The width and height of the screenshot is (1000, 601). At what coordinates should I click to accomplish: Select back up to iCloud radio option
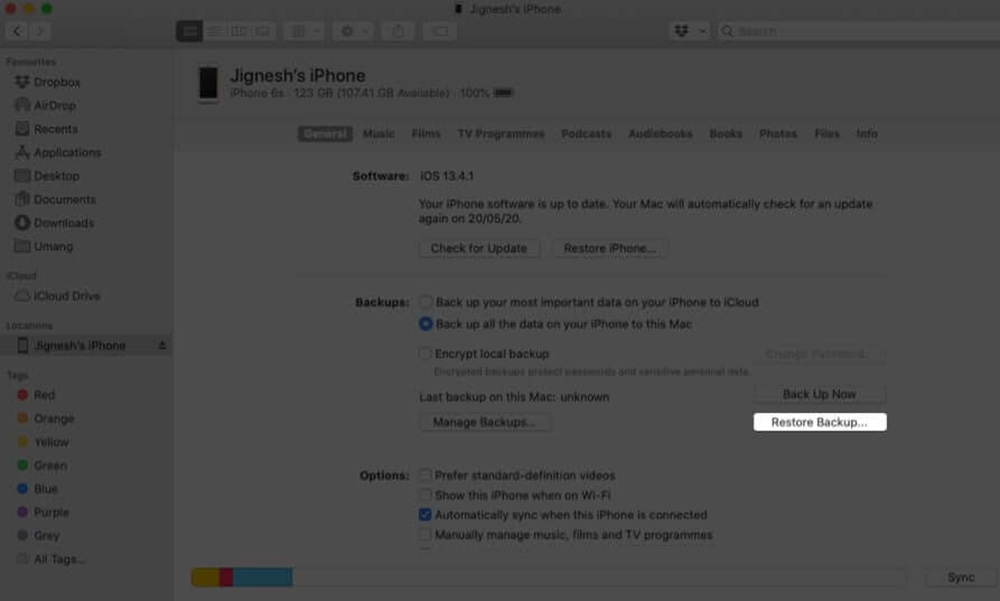[x=425, y=302]
